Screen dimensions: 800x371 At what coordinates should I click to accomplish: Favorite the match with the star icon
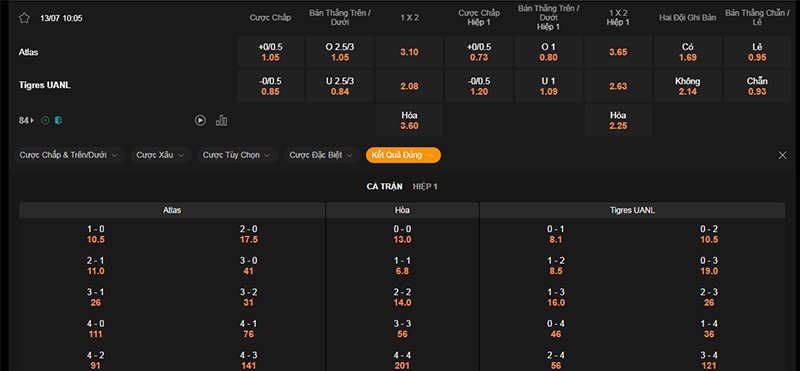(x=24, y=18)
